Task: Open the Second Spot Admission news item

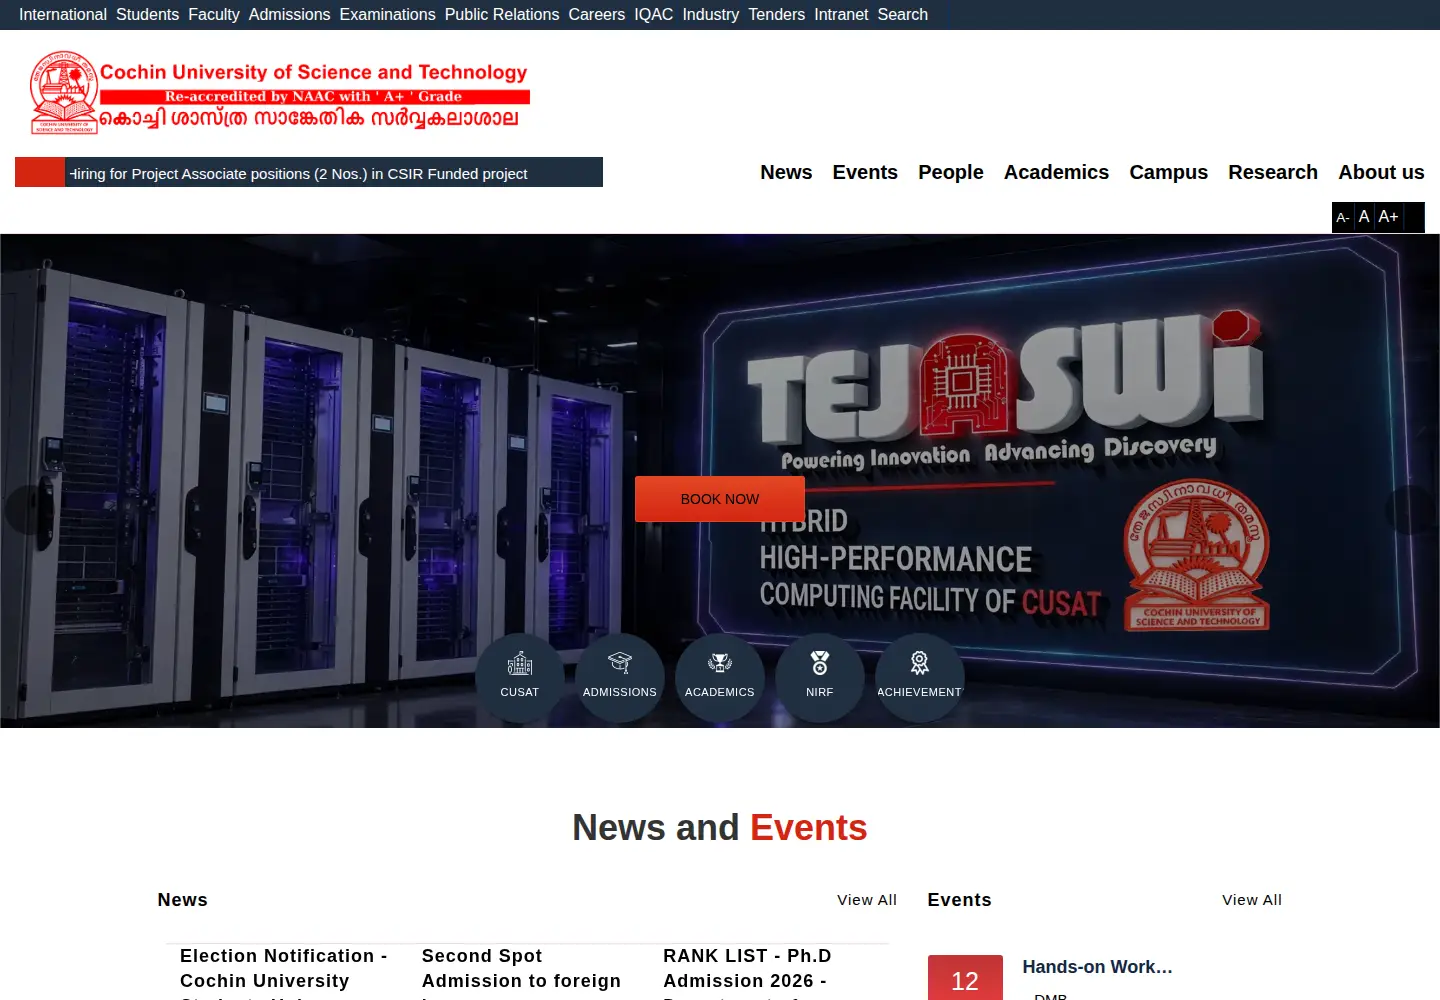Action: pyautogui.click(x=522, y=972)
